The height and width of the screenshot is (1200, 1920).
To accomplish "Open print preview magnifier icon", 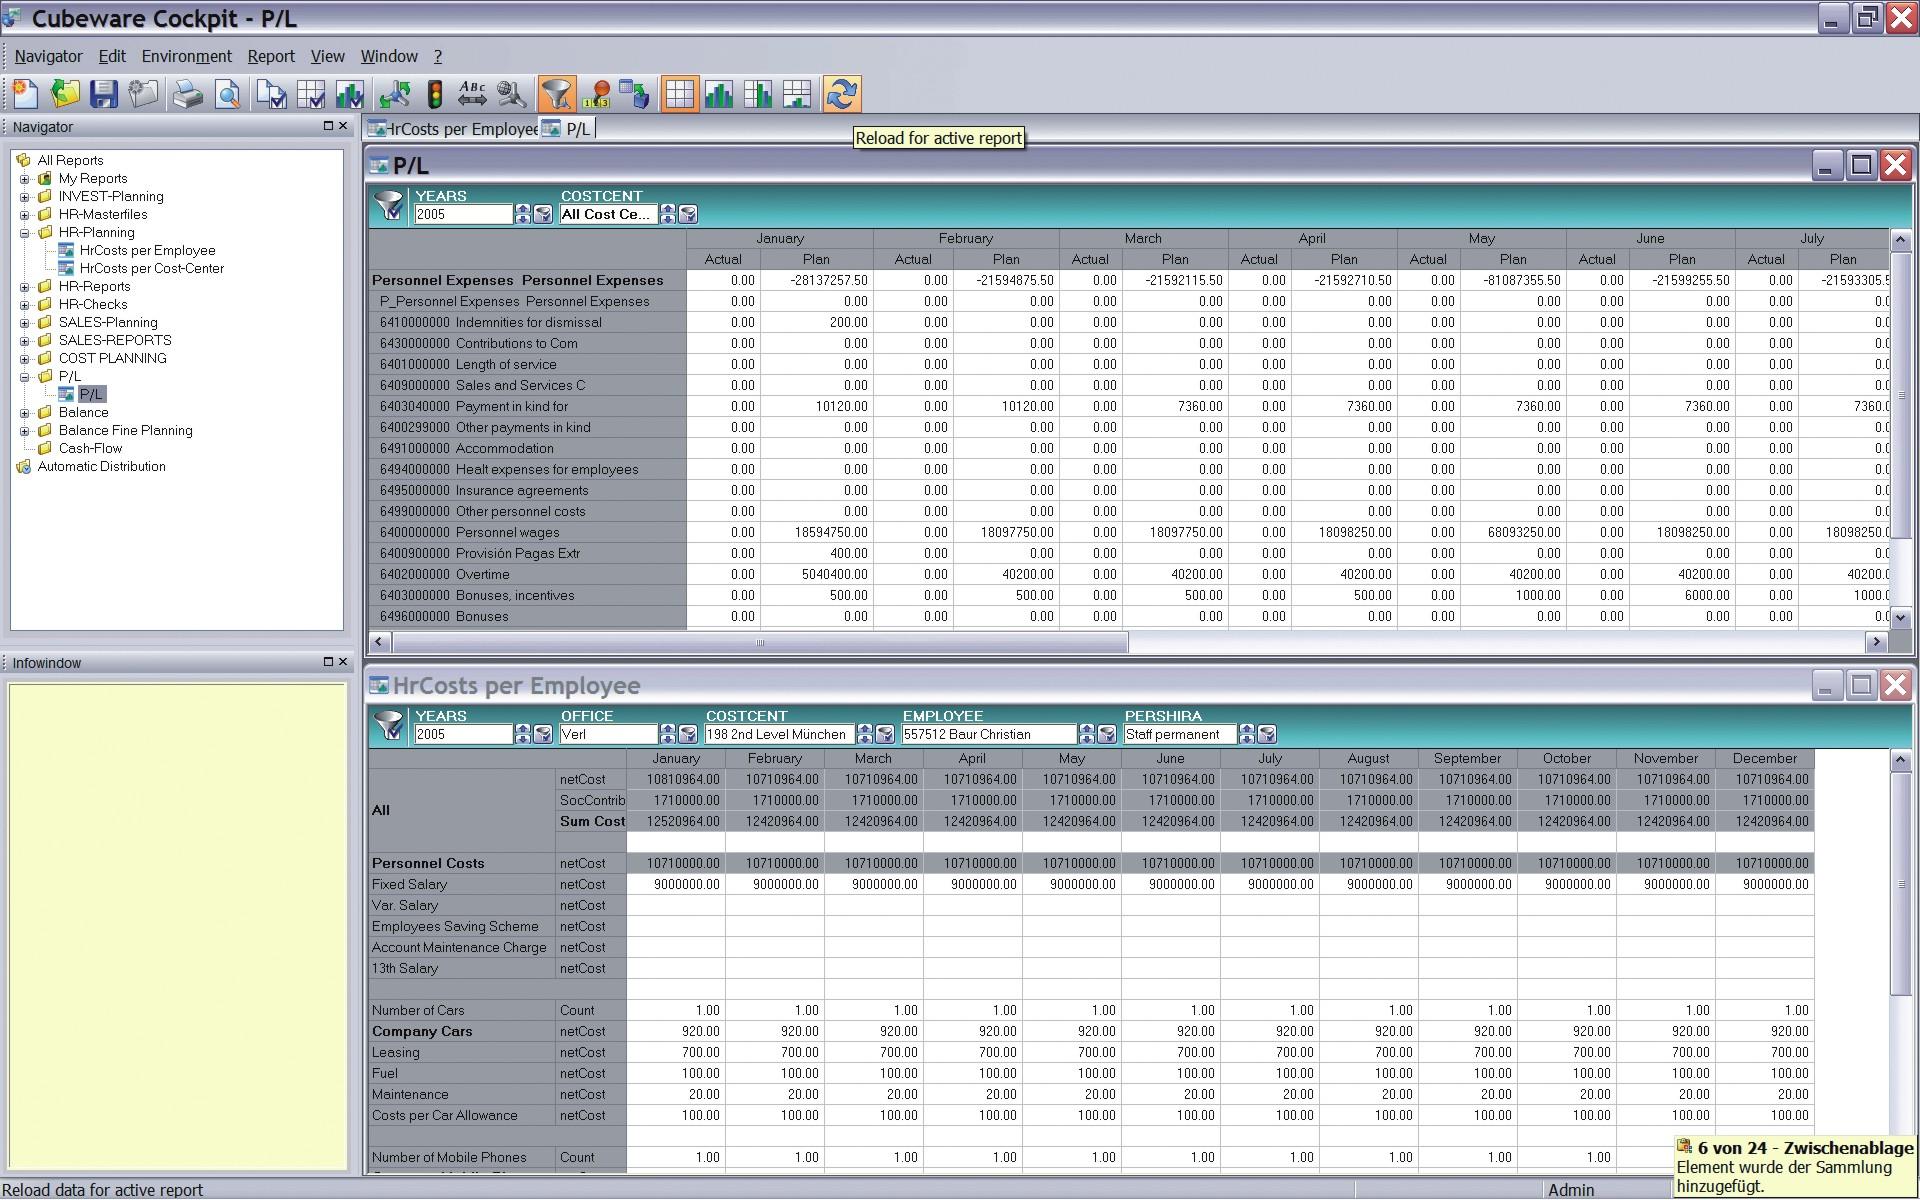I will (228, 94).
